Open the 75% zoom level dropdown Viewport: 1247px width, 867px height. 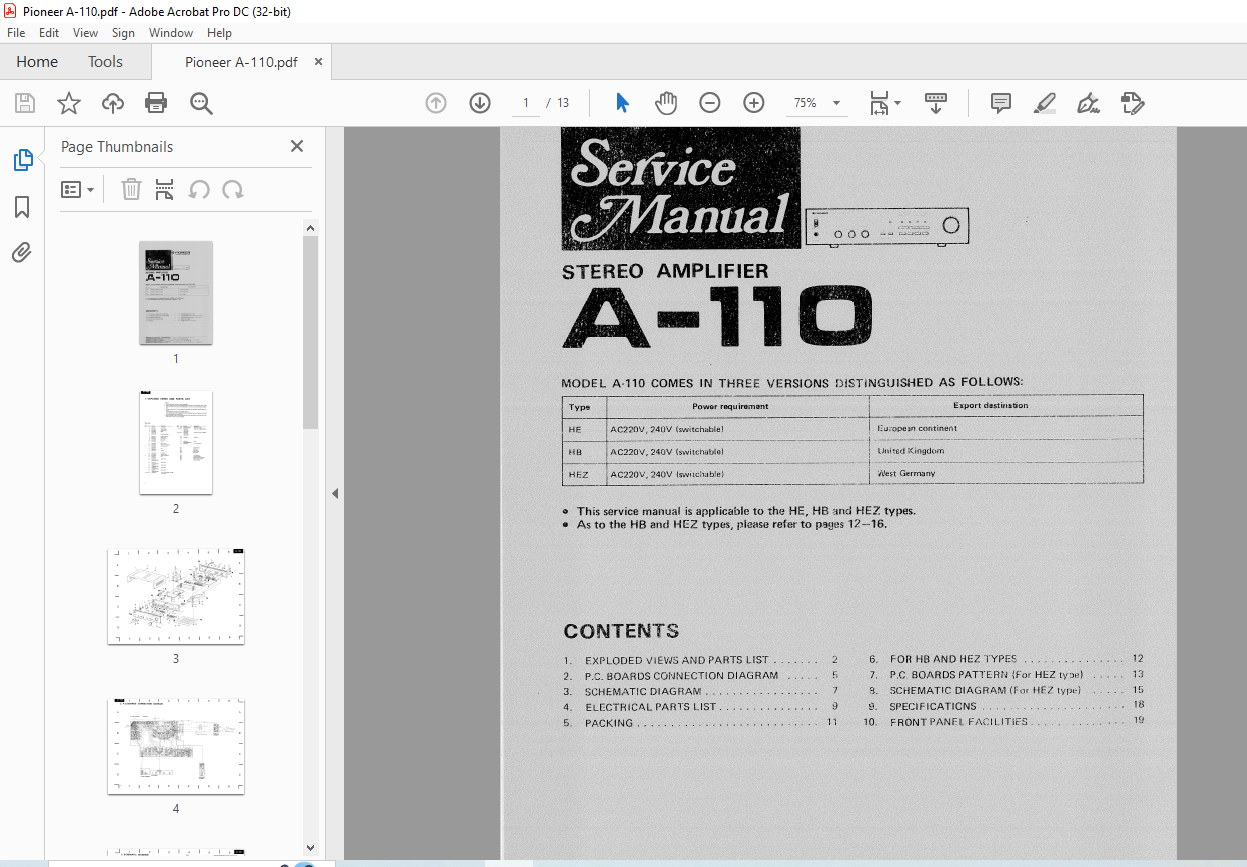(814, 103)
